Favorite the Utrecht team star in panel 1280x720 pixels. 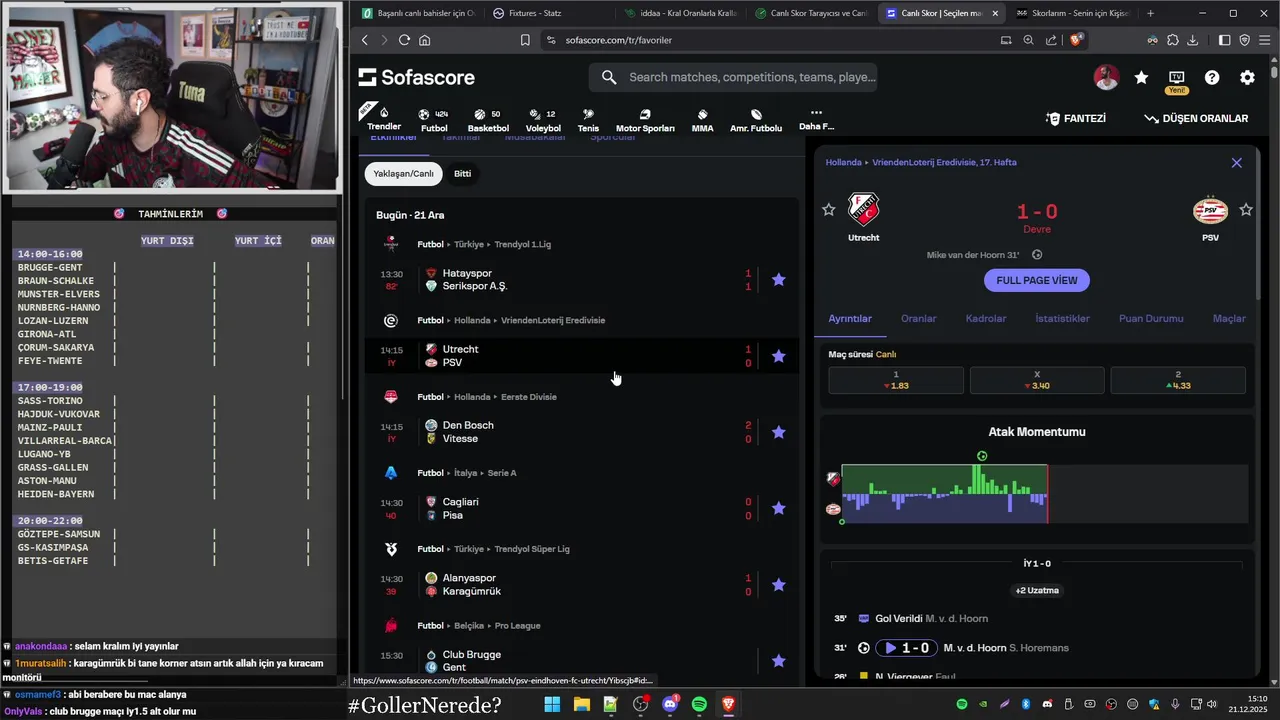click(828, 209)
